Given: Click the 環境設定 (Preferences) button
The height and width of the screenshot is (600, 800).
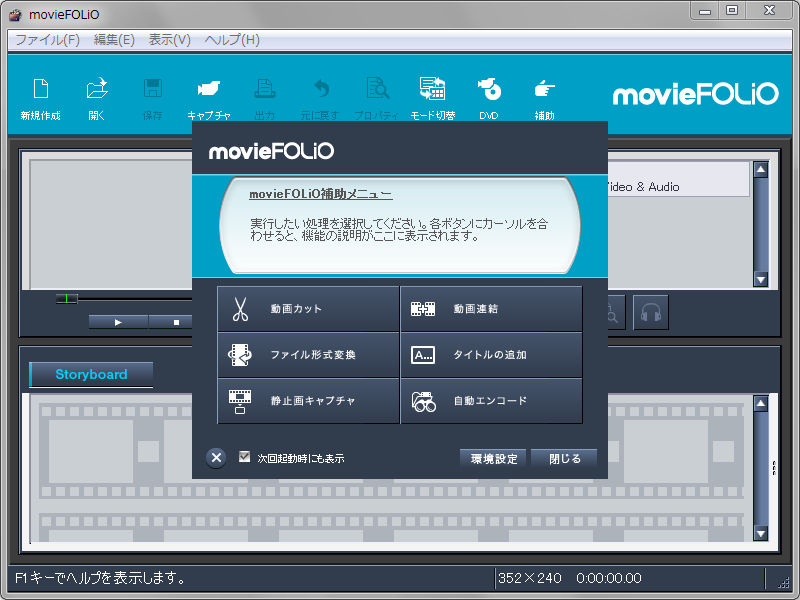Looking at the screenshot, I should pyautogui.click(x=493, y=458).
